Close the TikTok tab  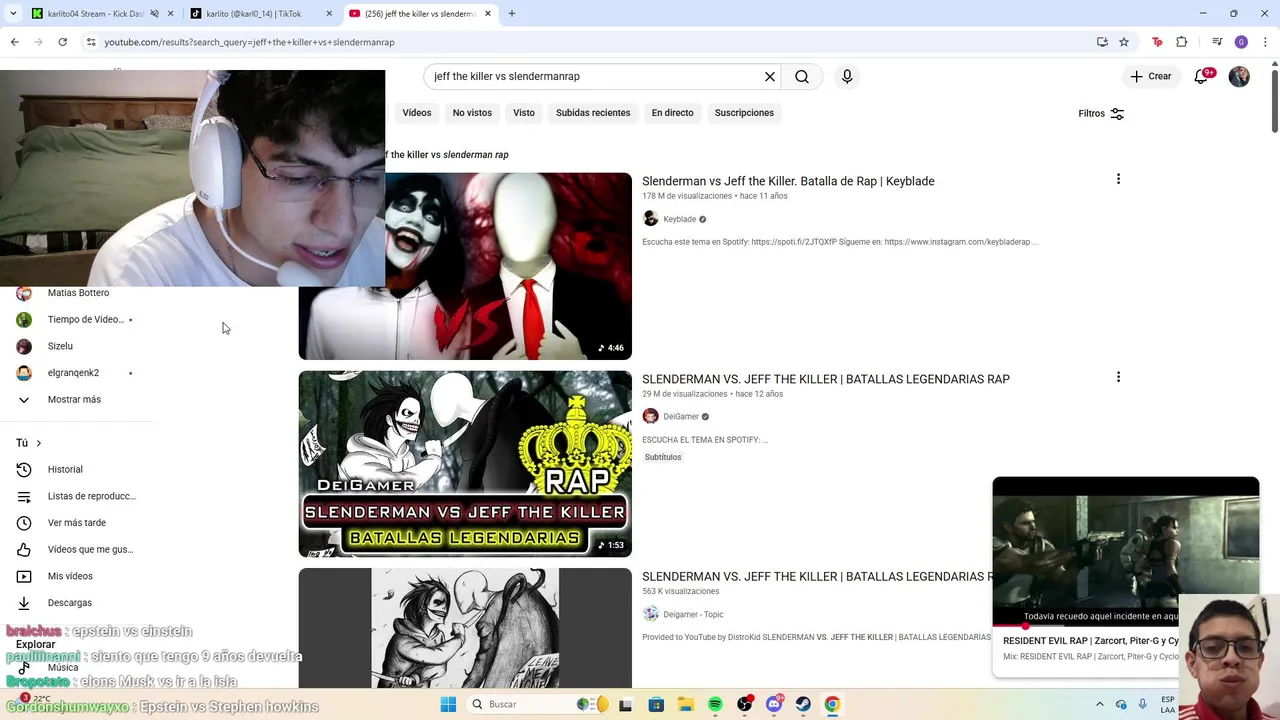329,14
